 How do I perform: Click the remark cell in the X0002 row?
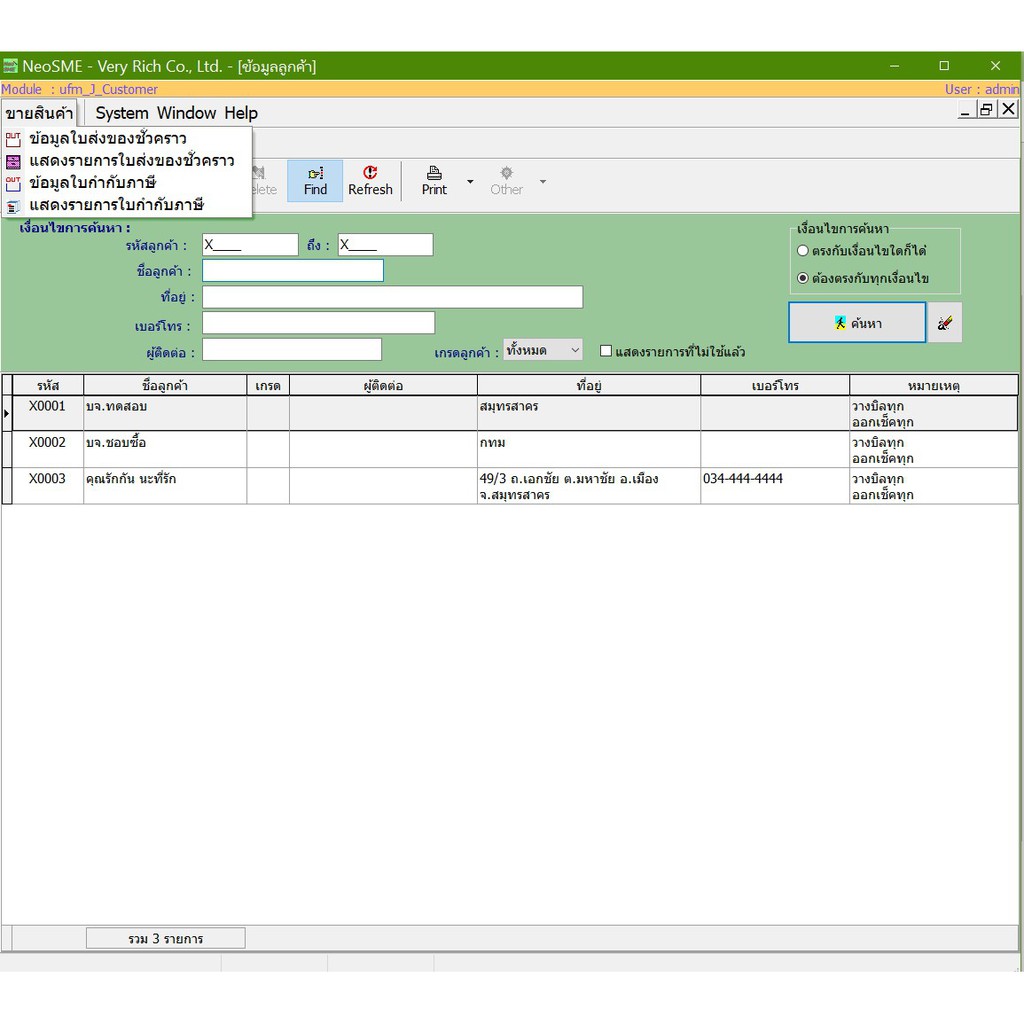click(933, 449)
